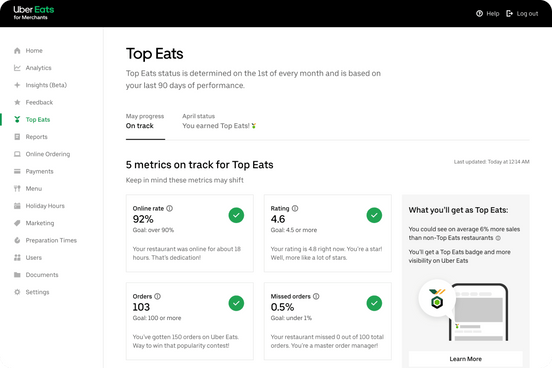Open the Feedback star icon
This screenshot has height=368, width=552.
(17, 102)
